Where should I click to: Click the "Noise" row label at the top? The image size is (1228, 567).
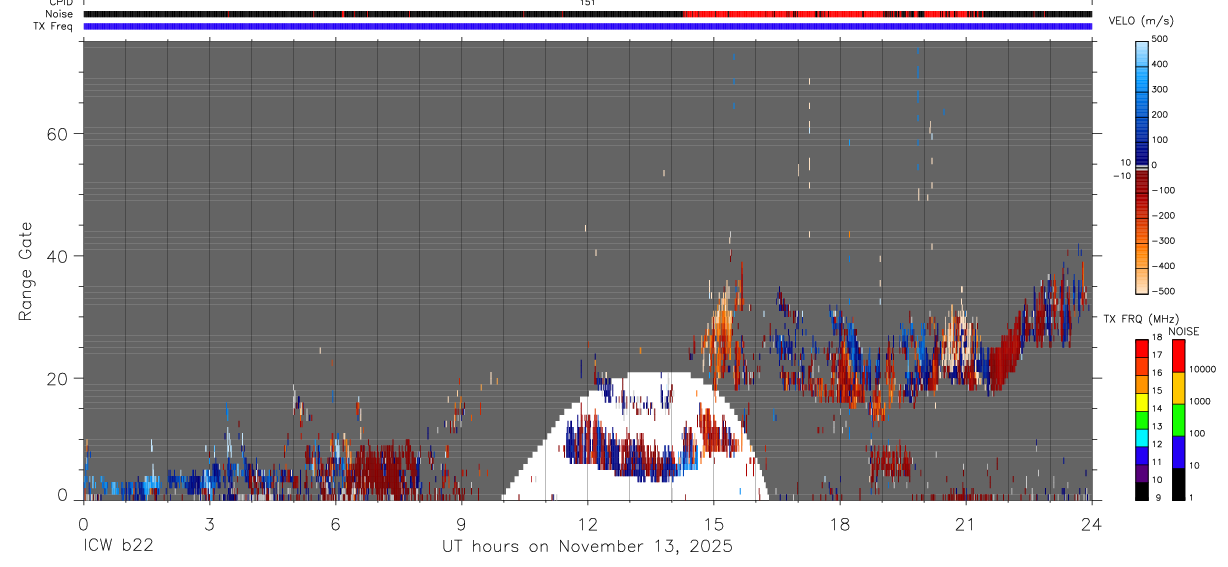pos(59,14)
